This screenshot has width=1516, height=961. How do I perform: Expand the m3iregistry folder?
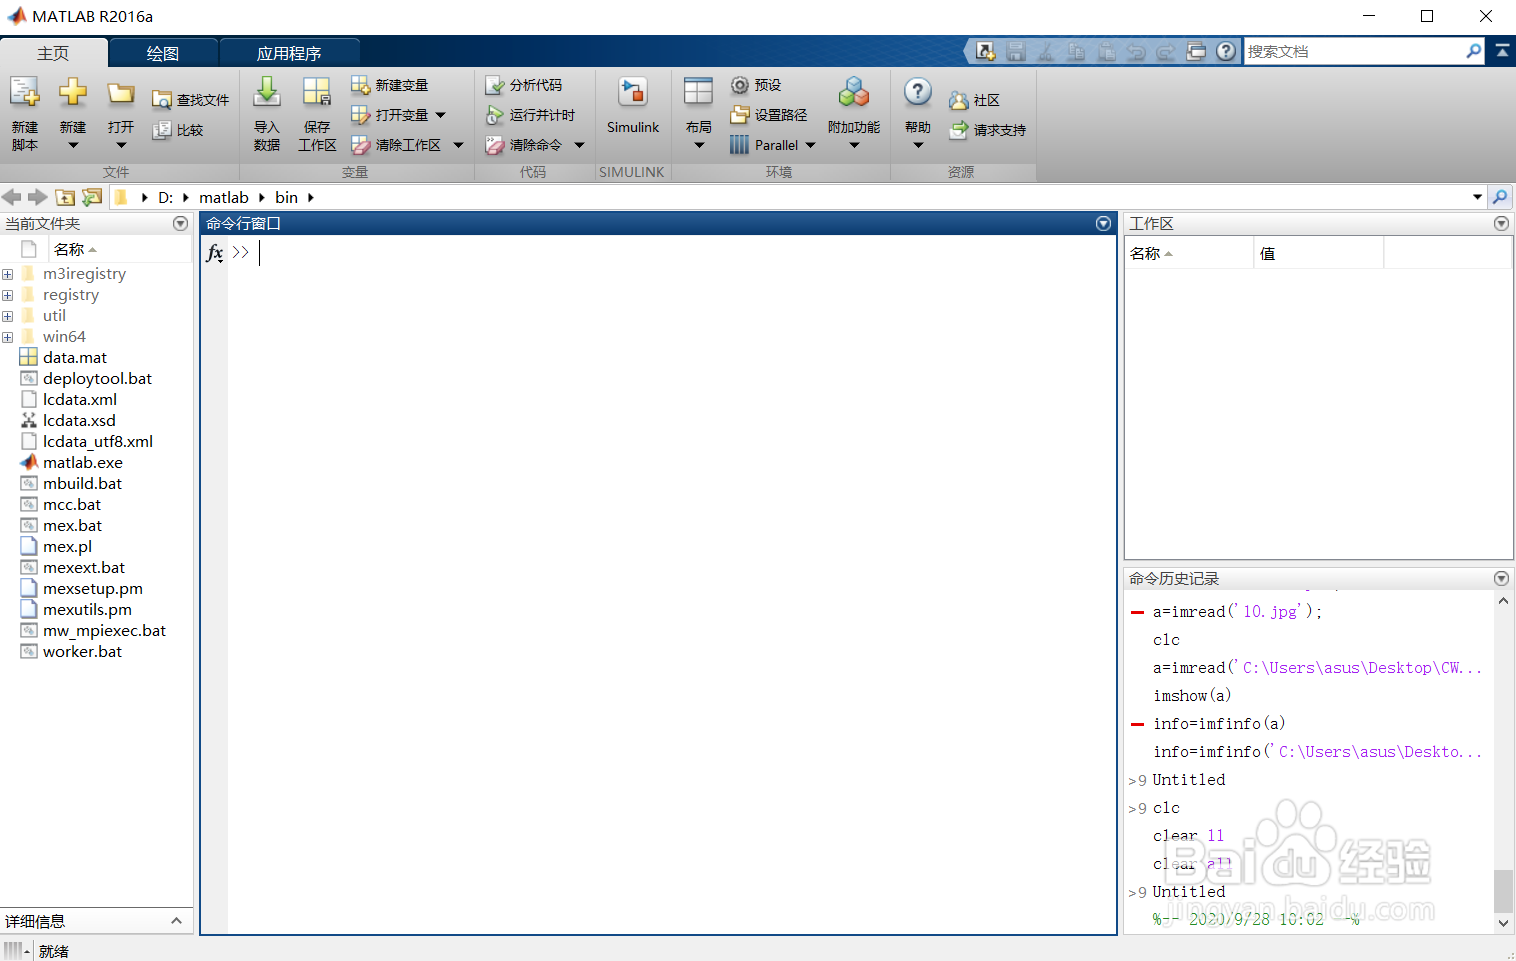8,274
